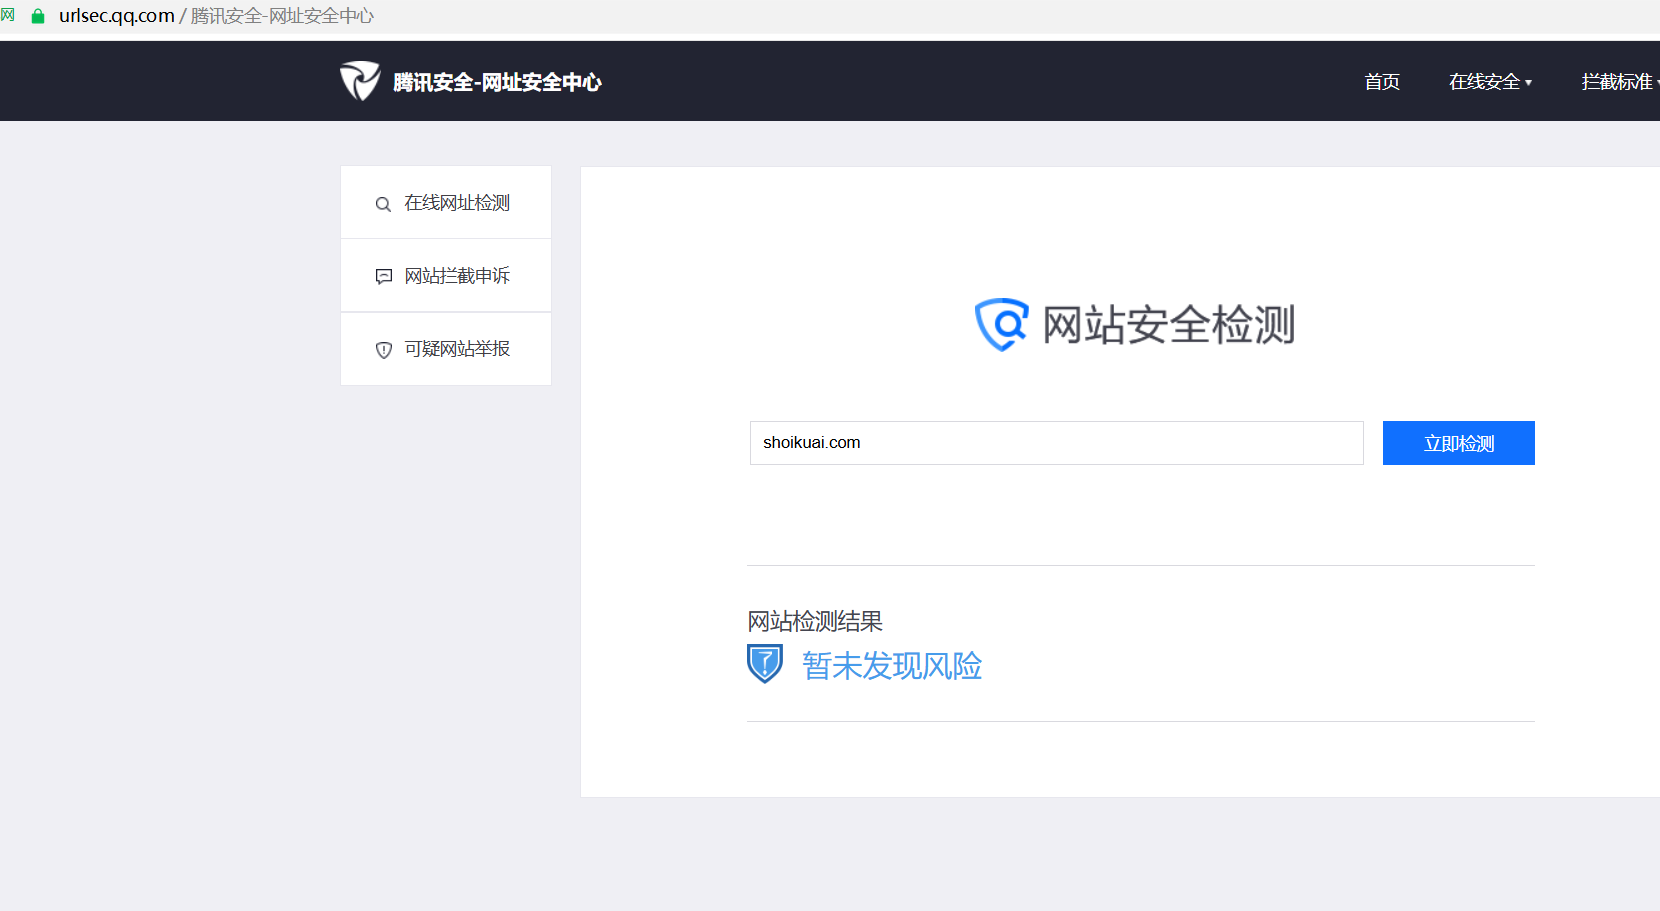This screenshot has width=1660, height=911.
Task: Select 可疑网站举报 in the sidebar
Action: pos(446,349)
